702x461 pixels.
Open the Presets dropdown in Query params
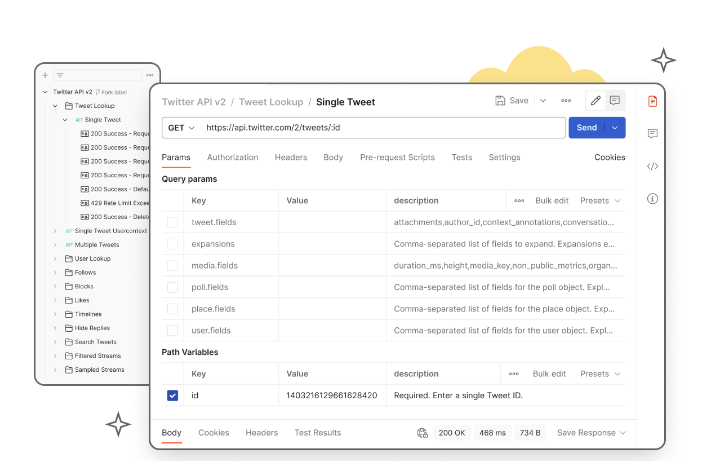pyautogui.click(x=600, y=201)
